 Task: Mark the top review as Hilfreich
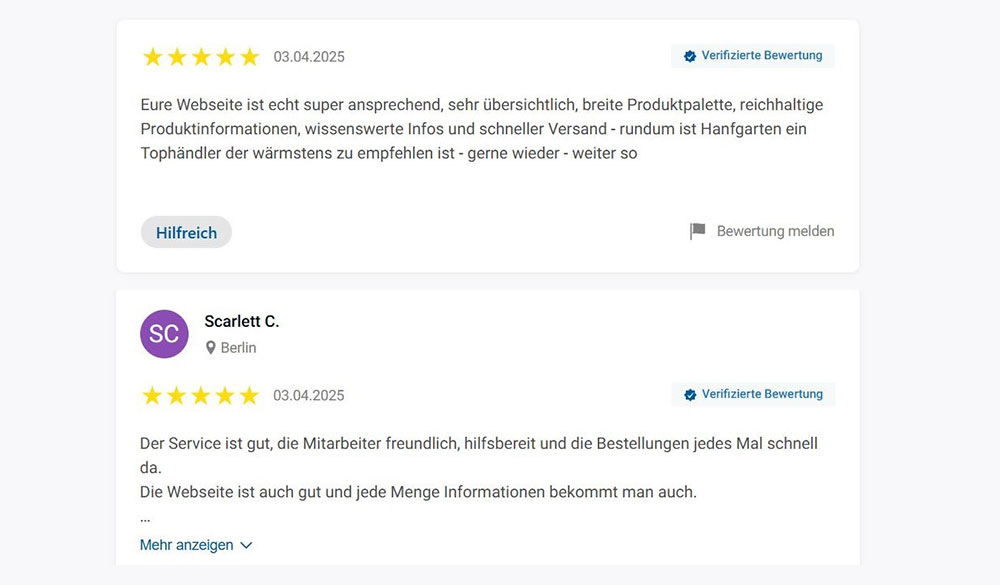click(186, 231)
